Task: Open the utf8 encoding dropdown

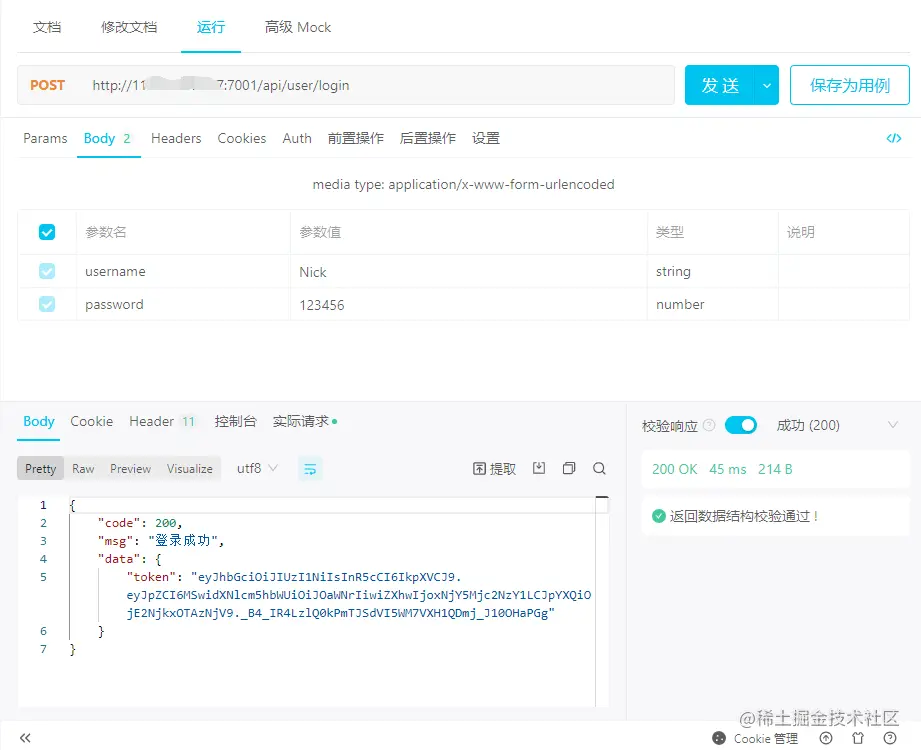Action: tap(257, 468)
